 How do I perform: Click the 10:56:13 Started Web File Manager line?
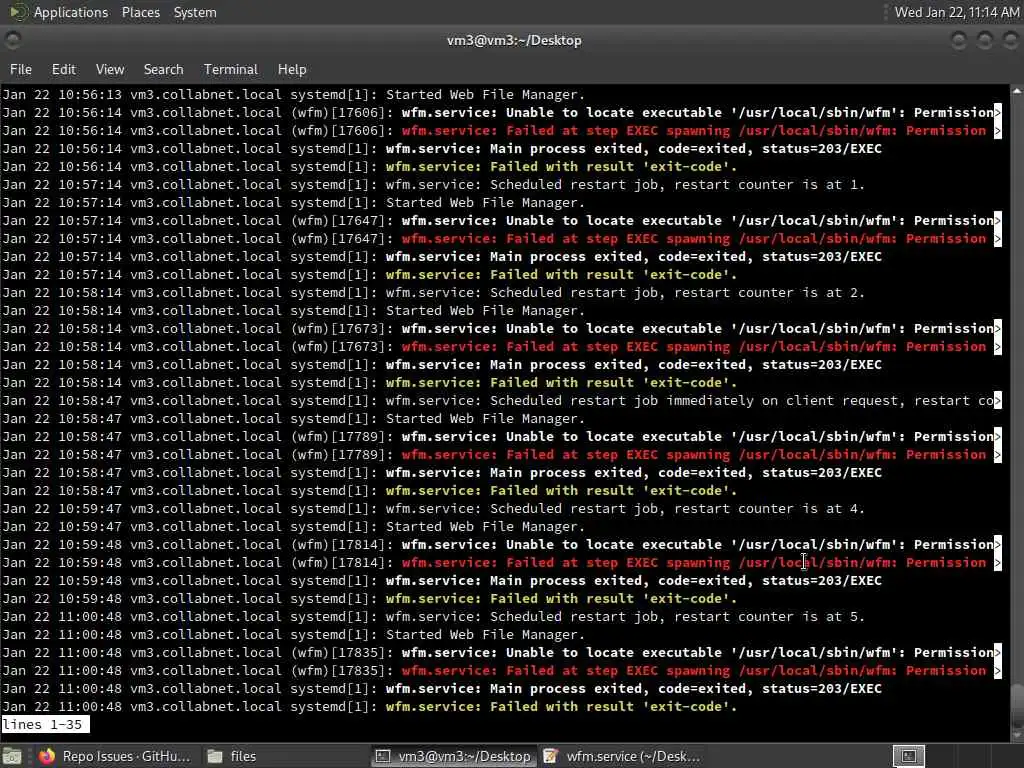pos(293,95)
